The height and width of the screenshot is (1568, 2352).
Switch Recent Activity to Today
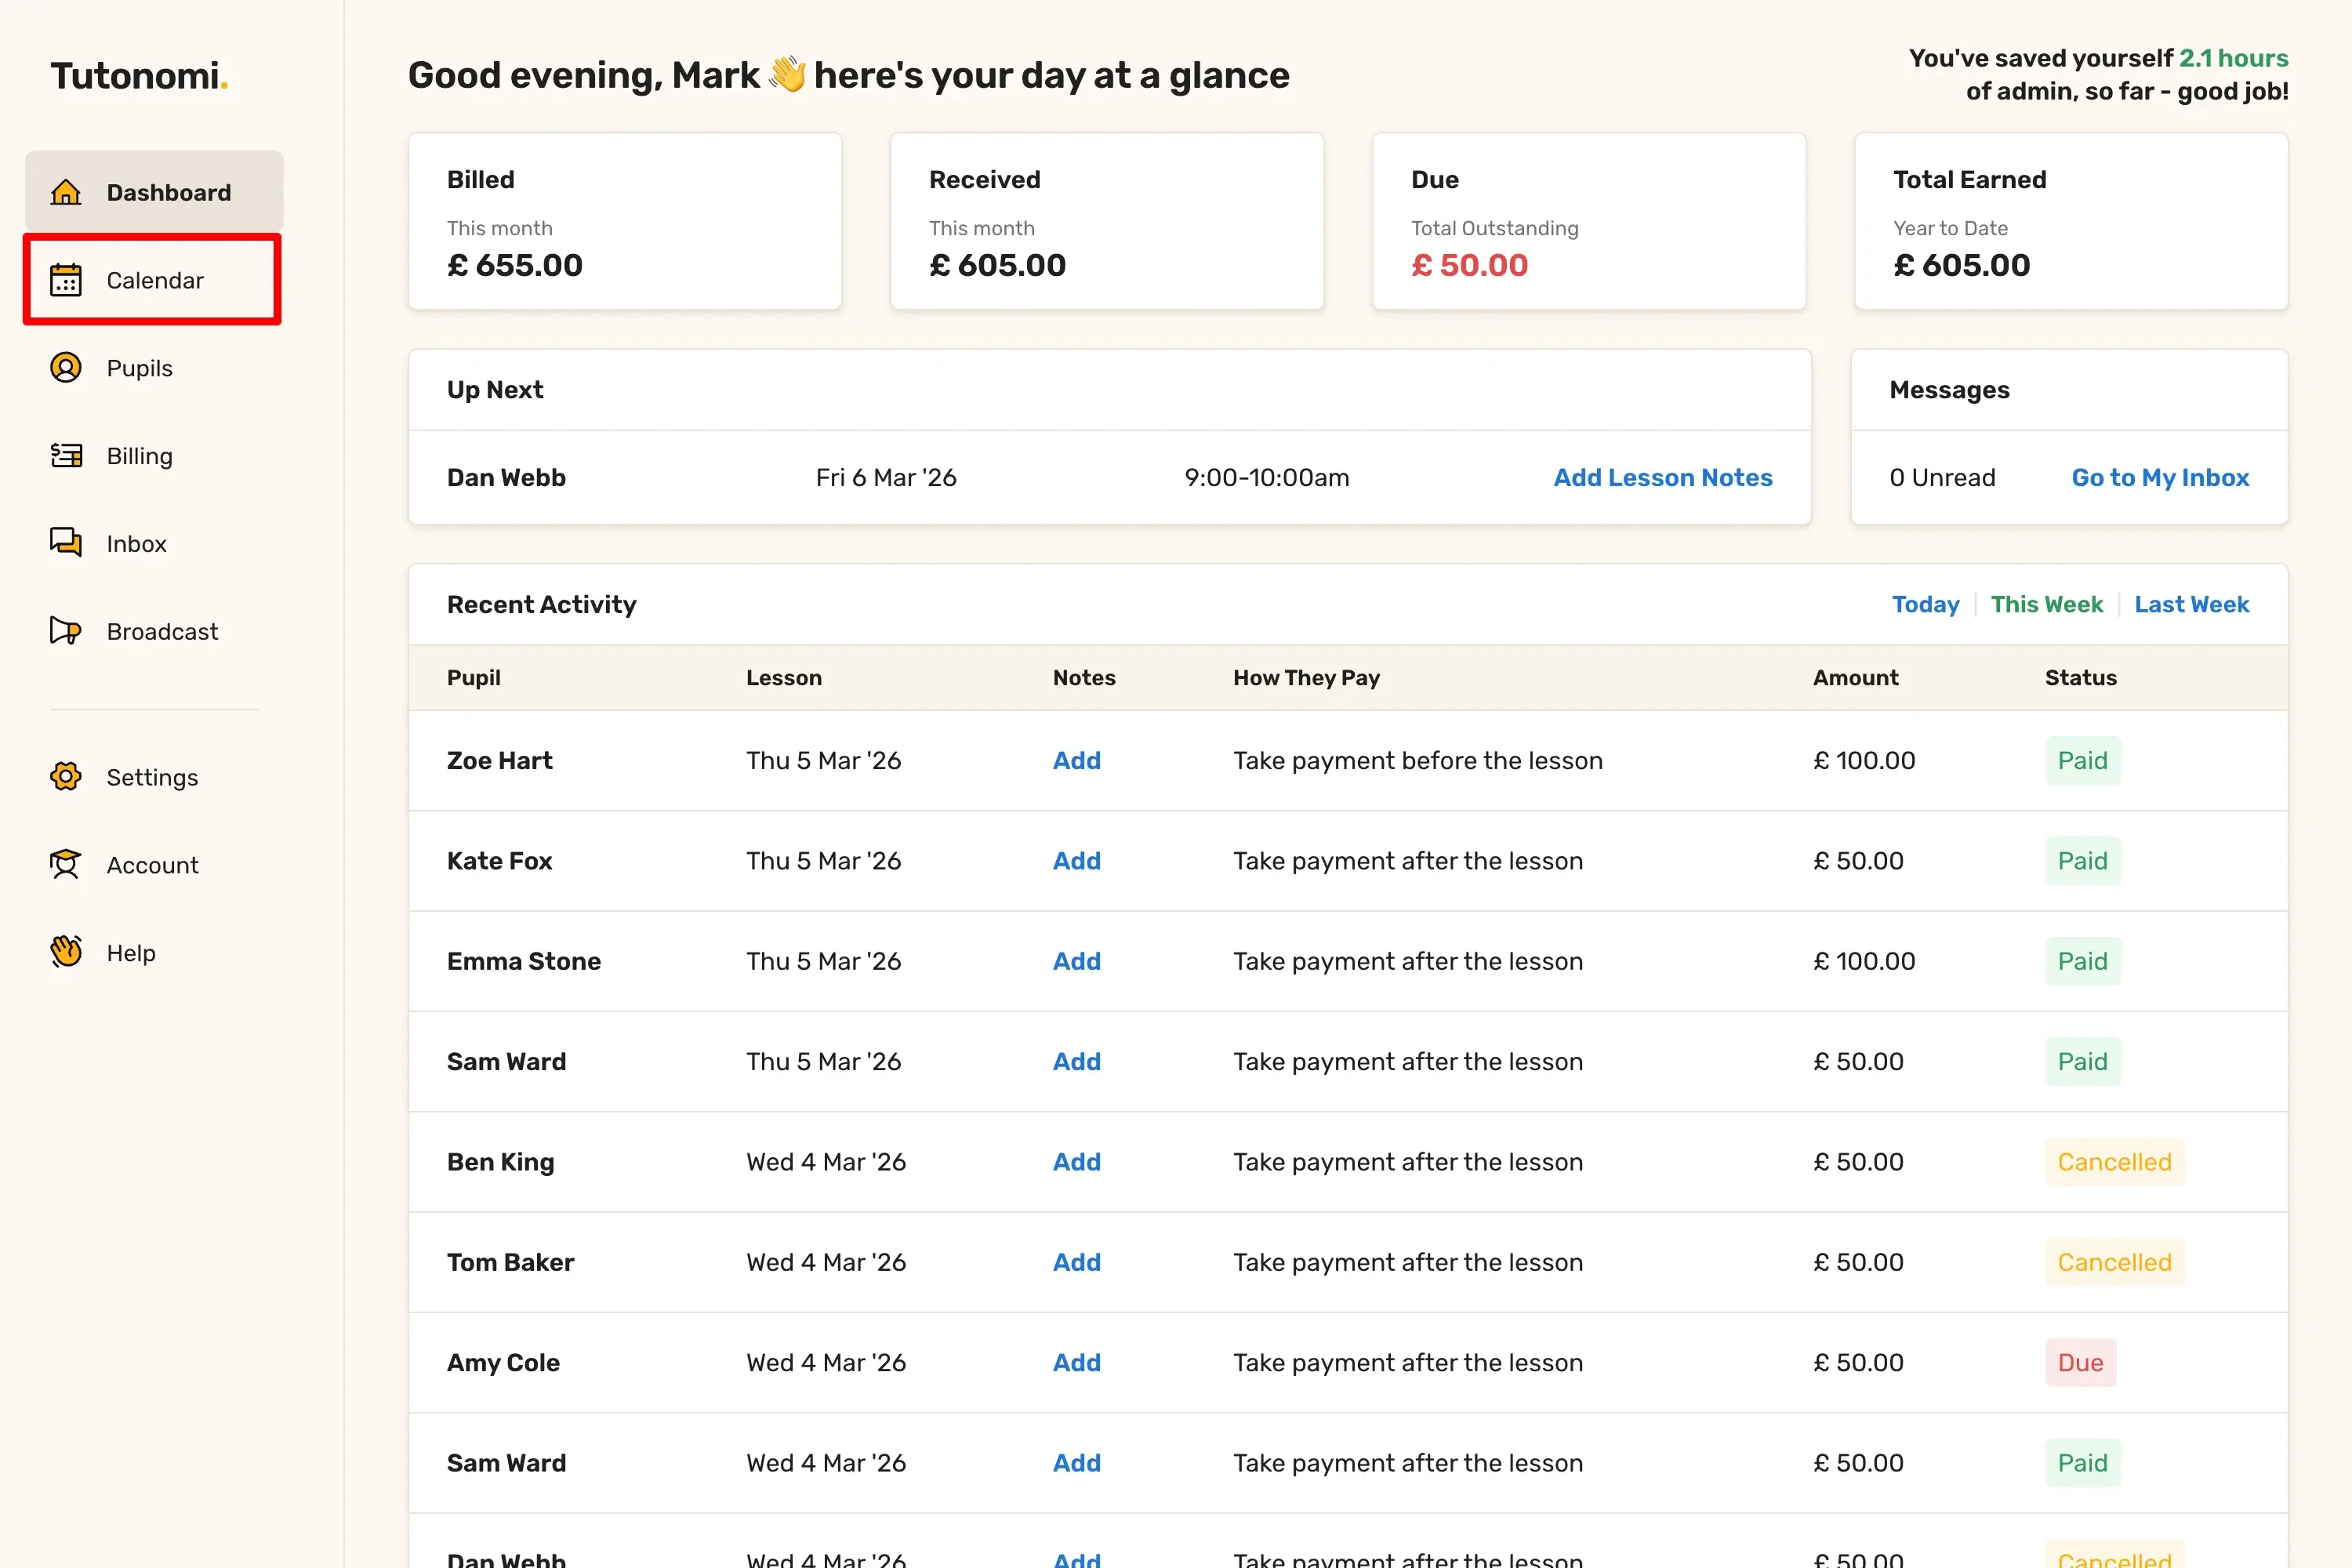[1925, 604]
